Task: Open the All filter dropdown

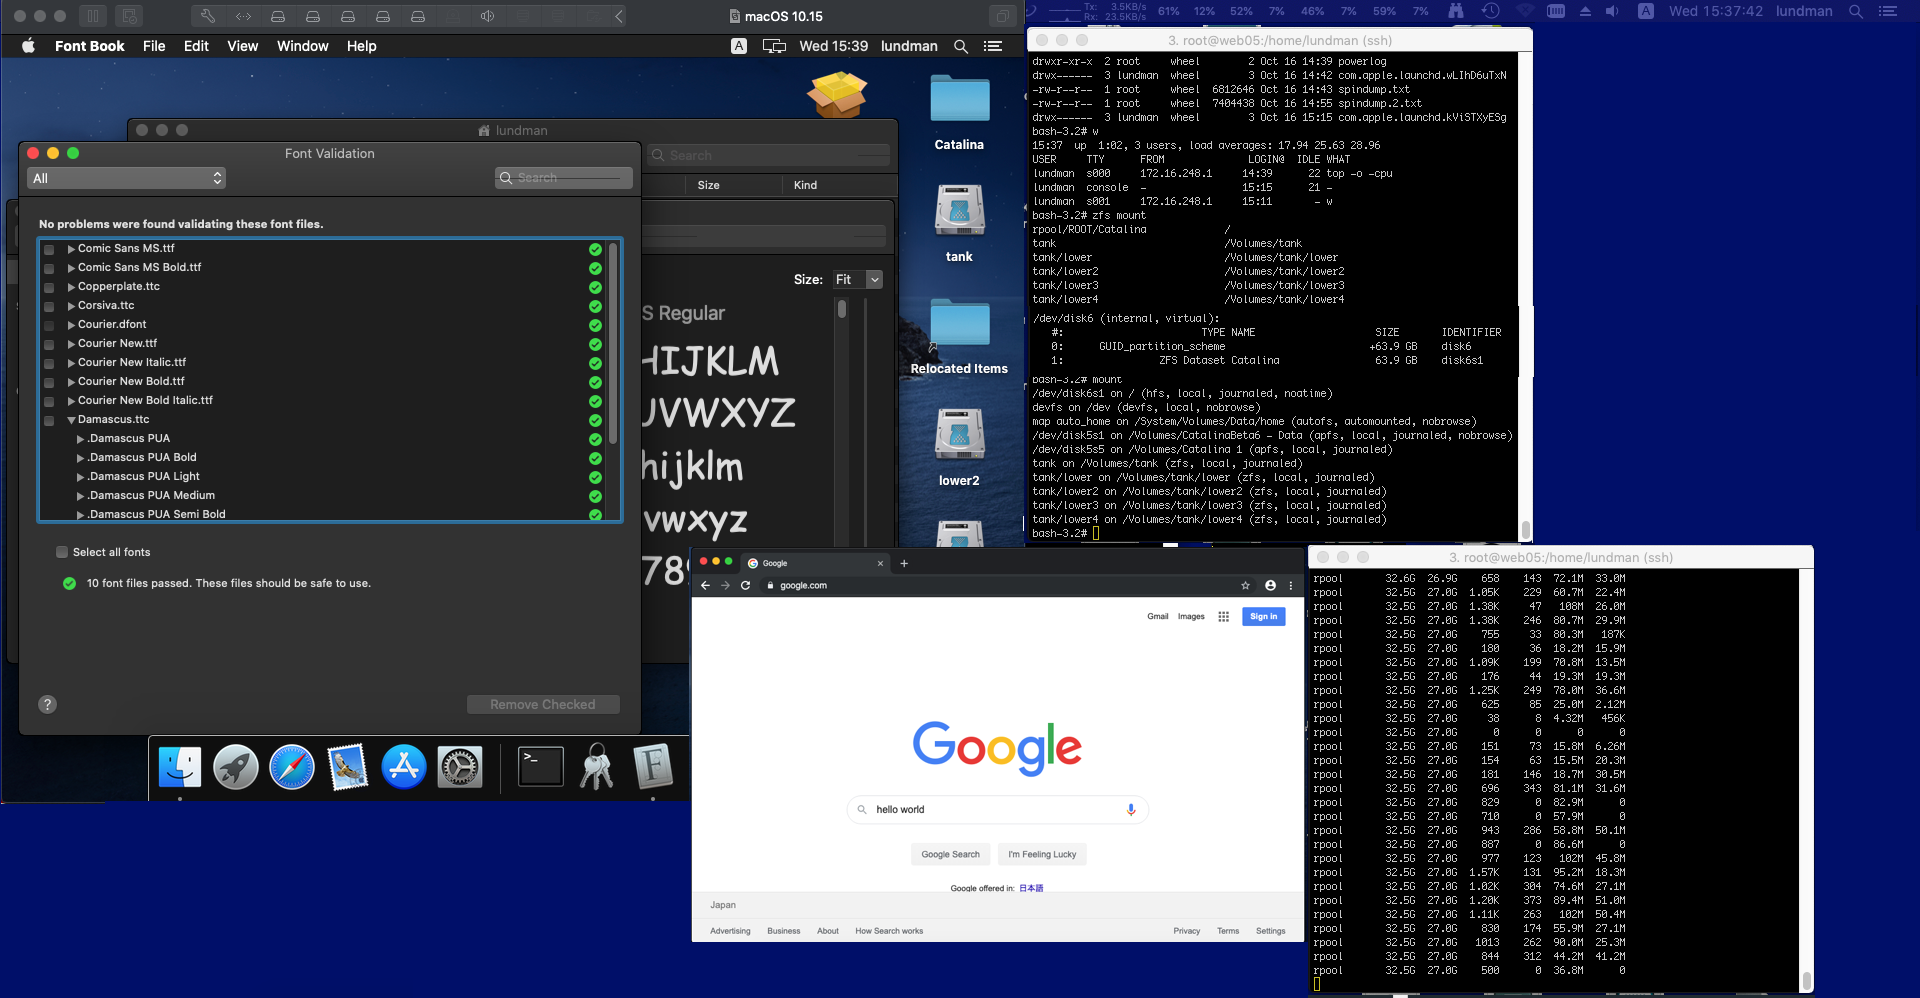Action: click(126, 178)
